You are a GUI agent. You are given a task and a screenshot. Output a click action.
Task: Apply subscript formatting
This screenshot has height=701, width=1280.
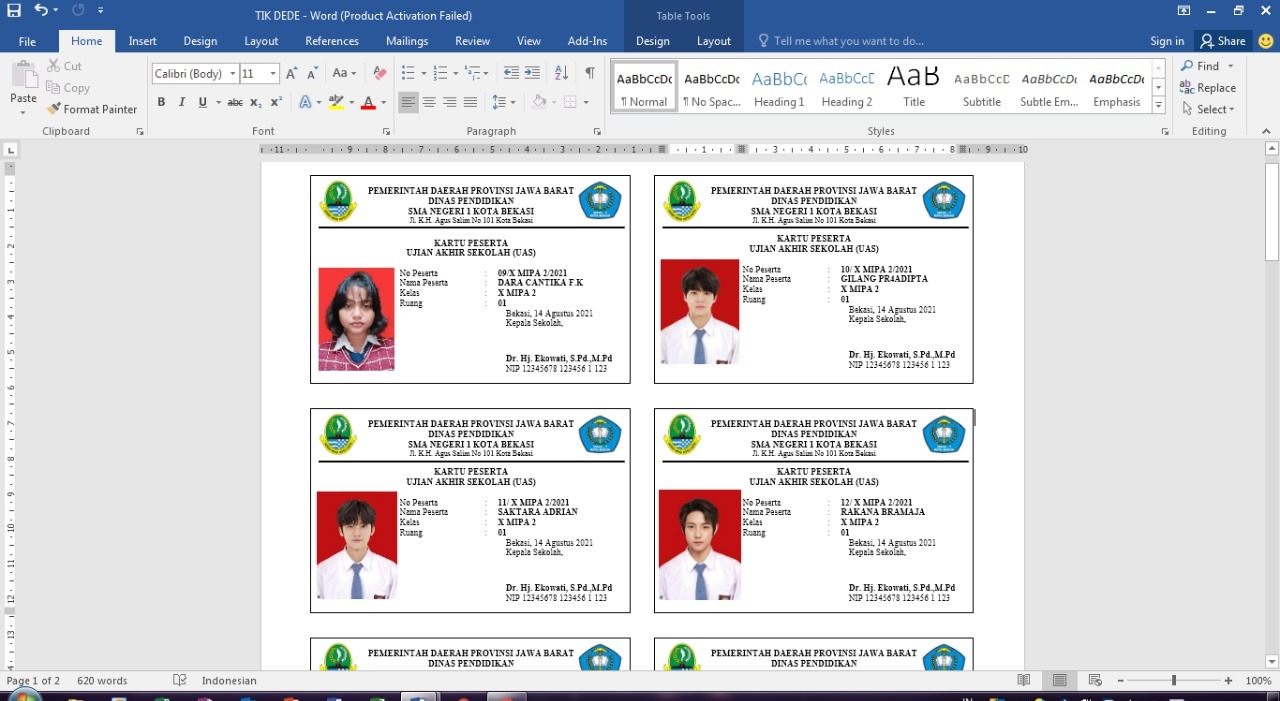pyautogui.click(x=256, y=102)
